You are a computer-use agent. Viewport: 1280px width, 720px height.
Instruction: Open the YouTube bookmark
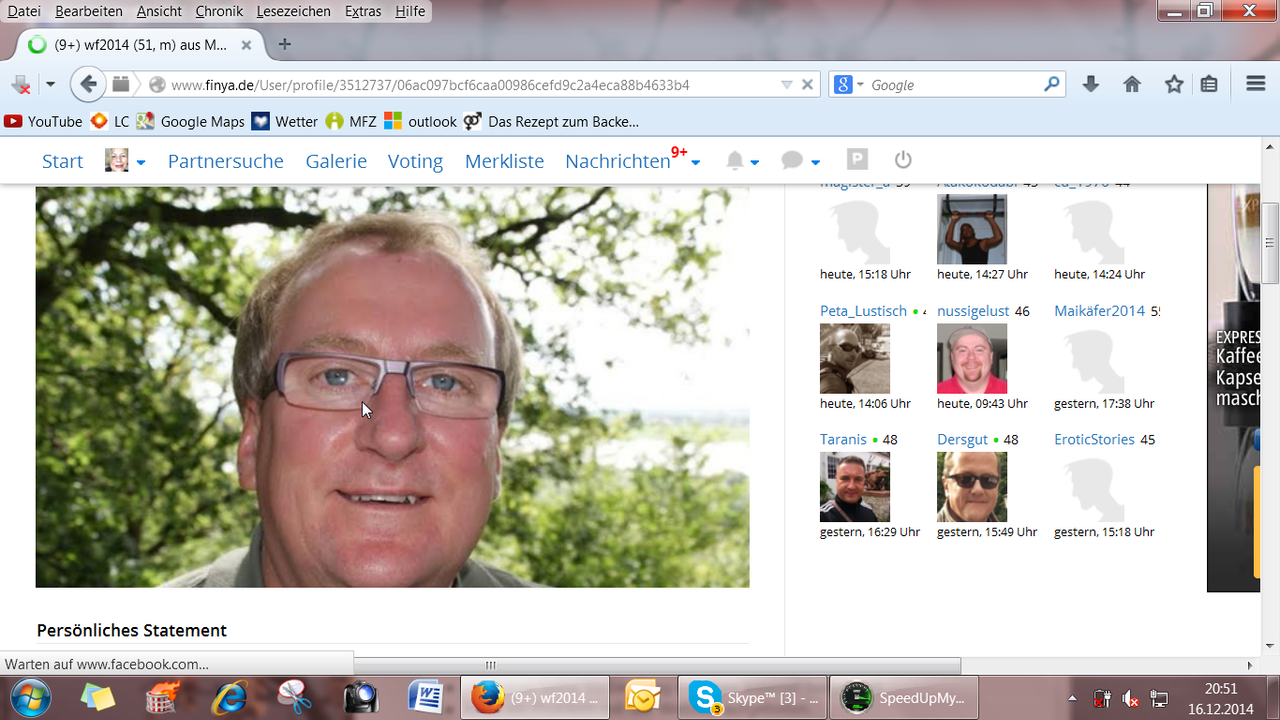point(43,121)
